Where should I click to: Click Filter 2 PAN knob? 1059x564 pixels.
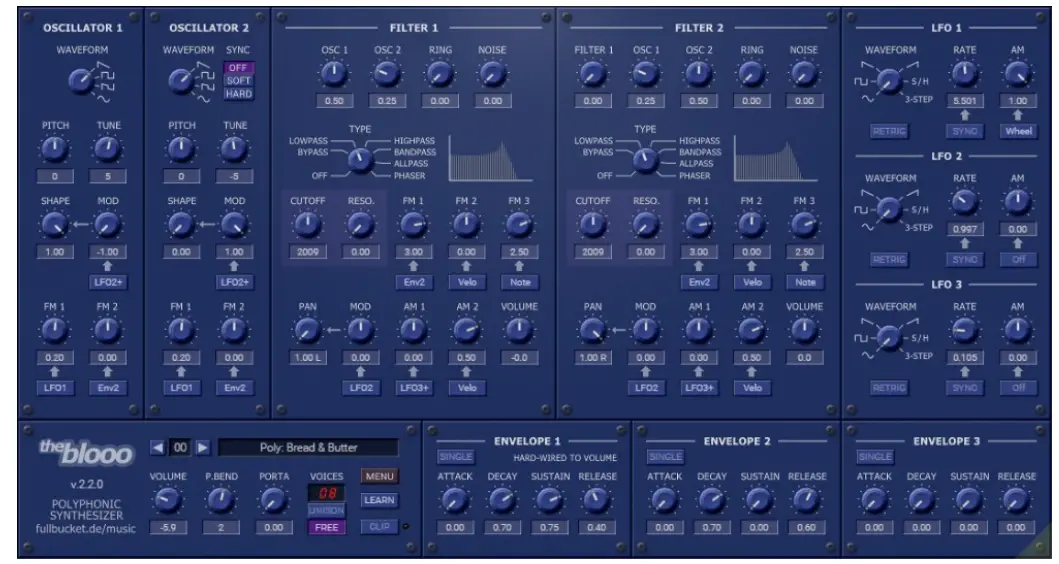(592, 330)
